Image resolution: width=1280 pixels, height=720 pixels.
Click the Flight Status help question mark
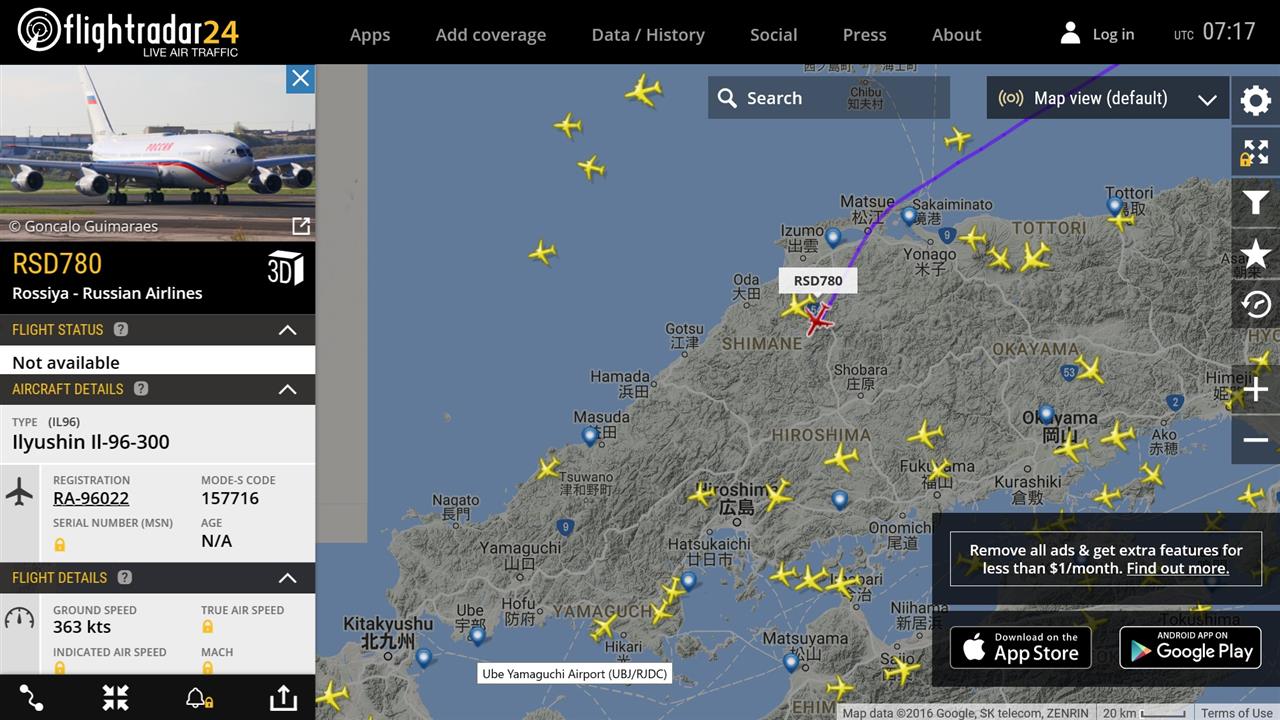[x=121, y=329]
